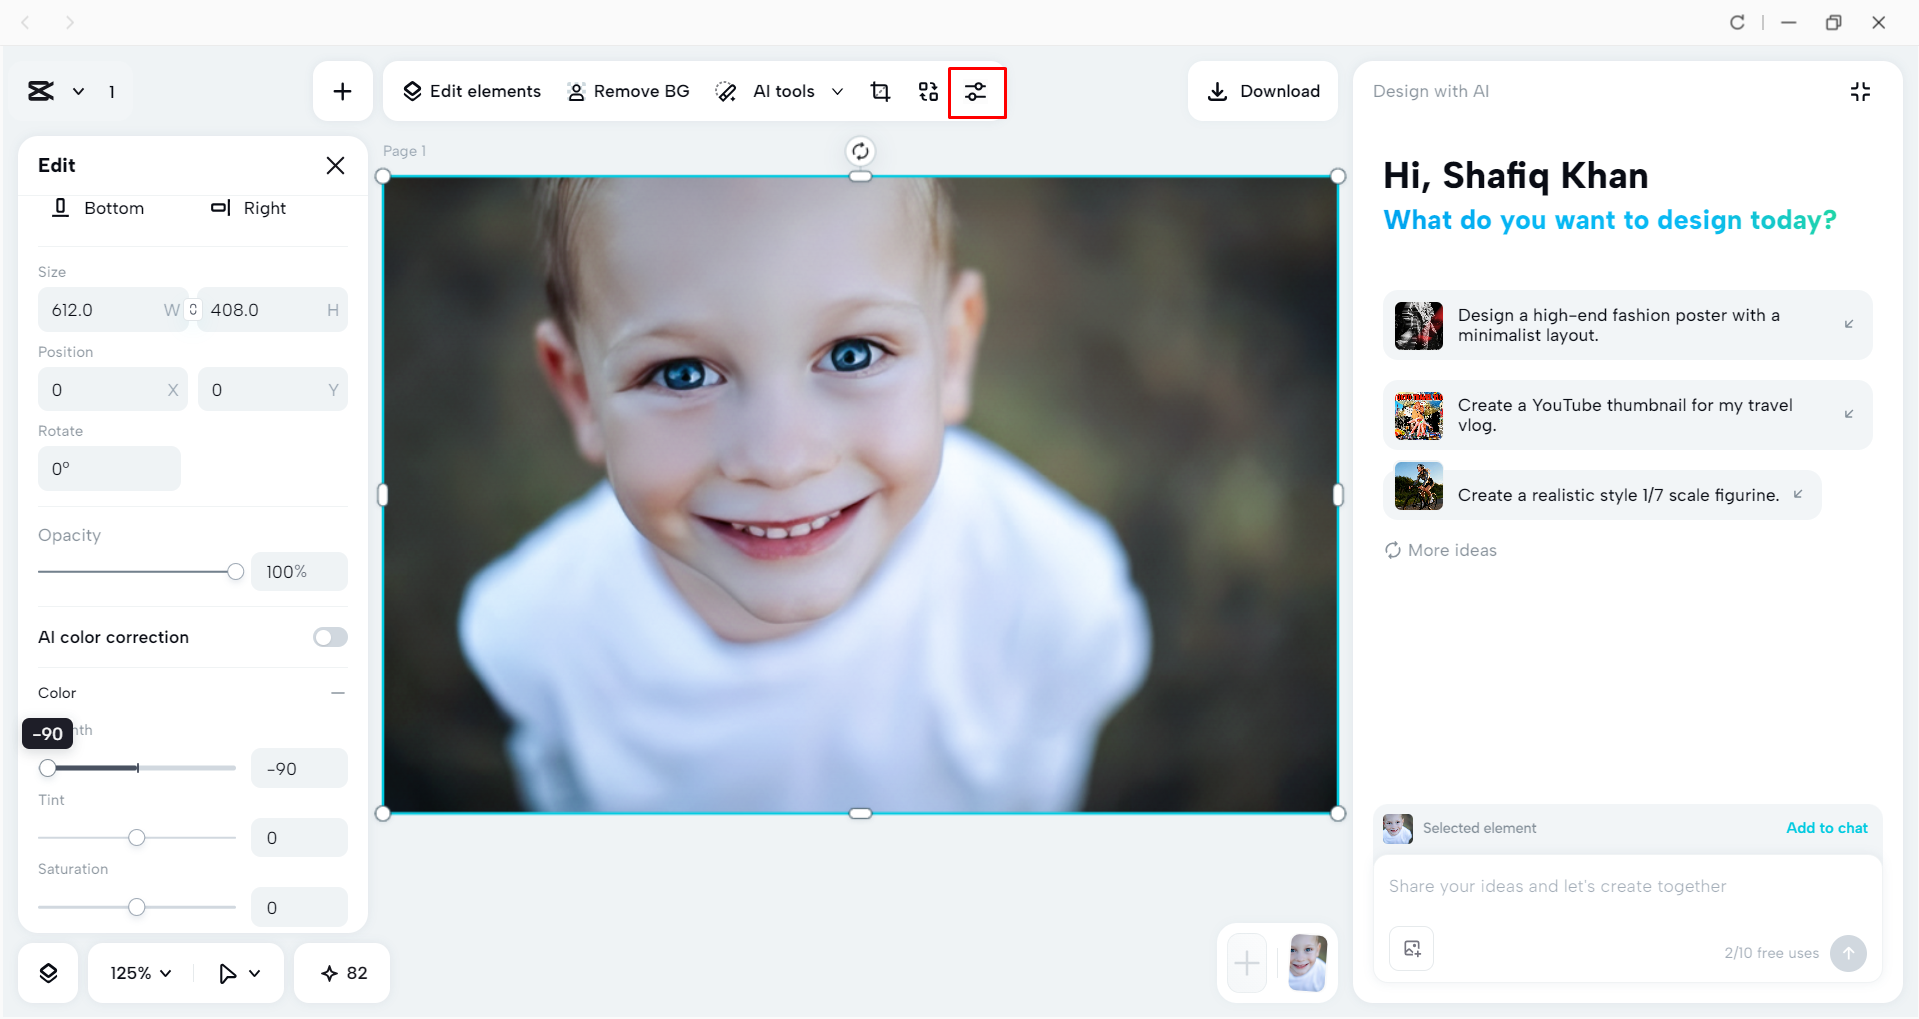1919x1019 pixels.
Task: Collapse the Design with AI panel
Action: 1860,91
